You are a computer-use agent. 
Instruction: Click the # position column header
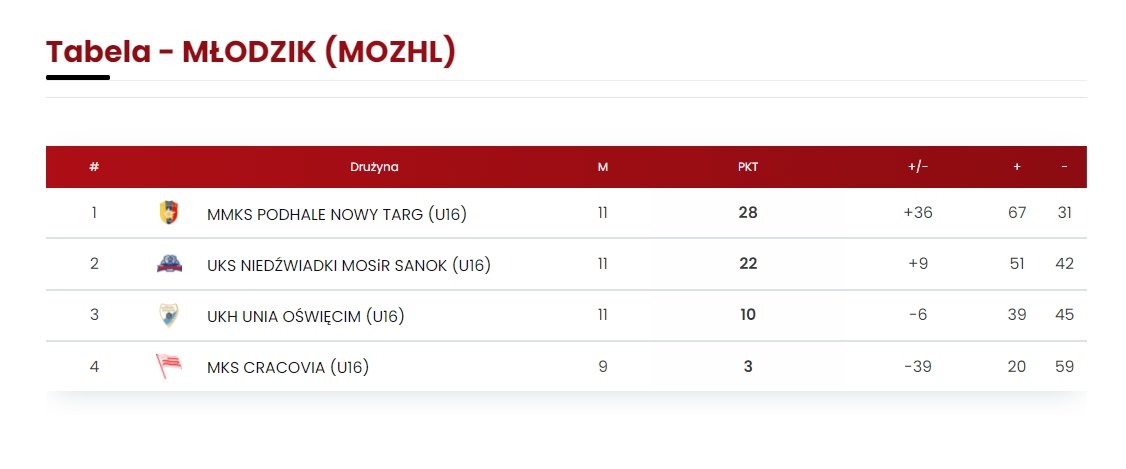click(x=94, y=167)
